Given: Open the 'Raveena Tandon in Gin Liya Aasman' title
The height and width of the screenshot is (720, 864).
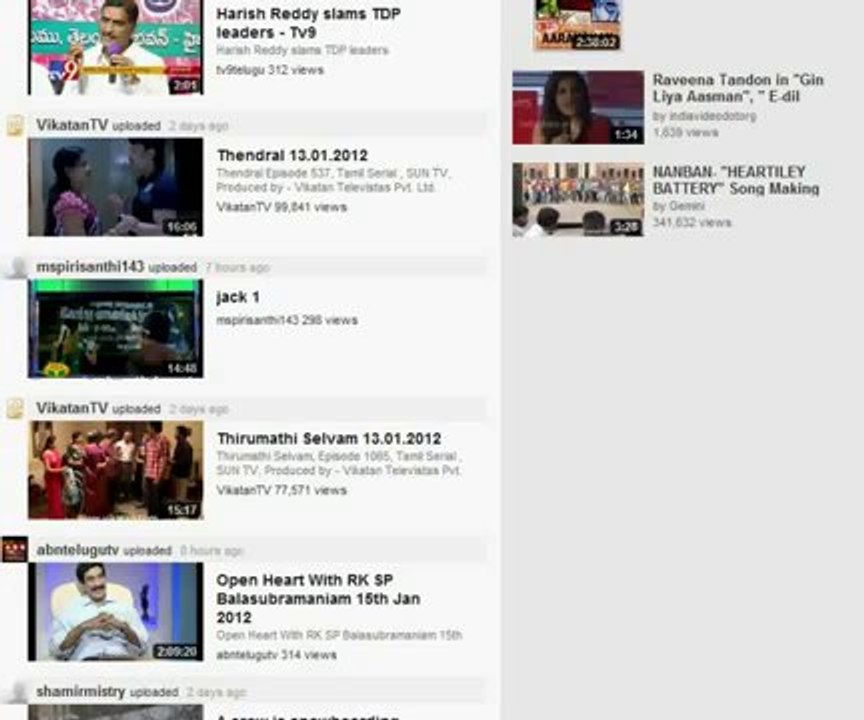Looking at the screenshot, I should click(x=738, y=88).
